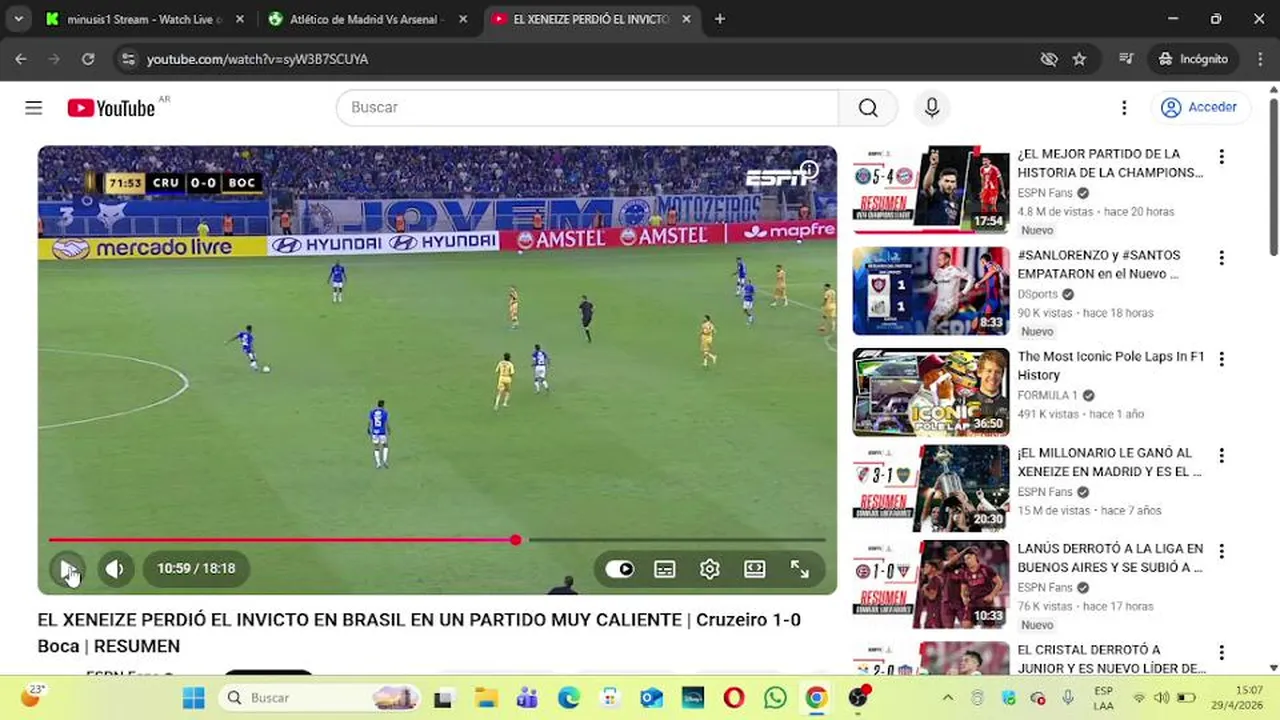Open the tab search dropdown arrow
The image size is (1280, 720).
[18, 19]
